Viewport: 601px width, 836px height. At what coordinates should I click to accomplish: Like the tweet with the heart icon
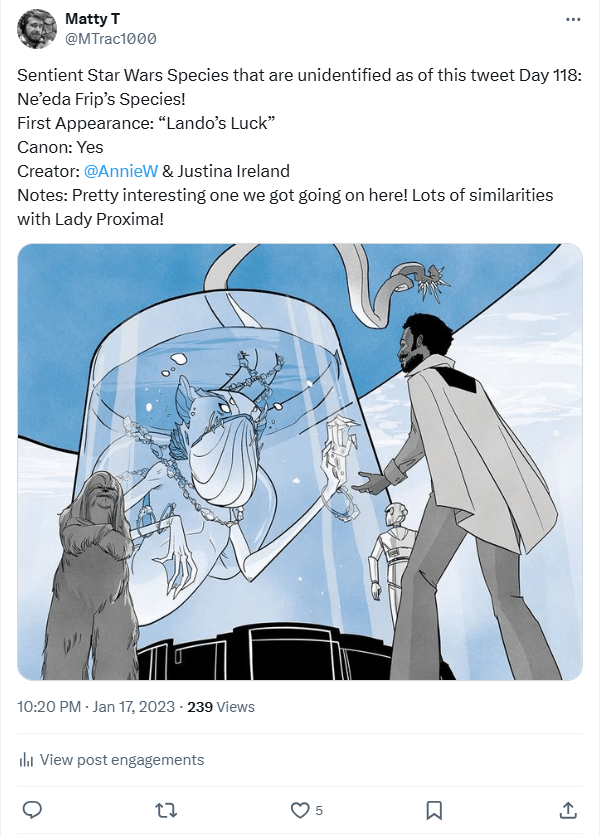tap(300, 810)
